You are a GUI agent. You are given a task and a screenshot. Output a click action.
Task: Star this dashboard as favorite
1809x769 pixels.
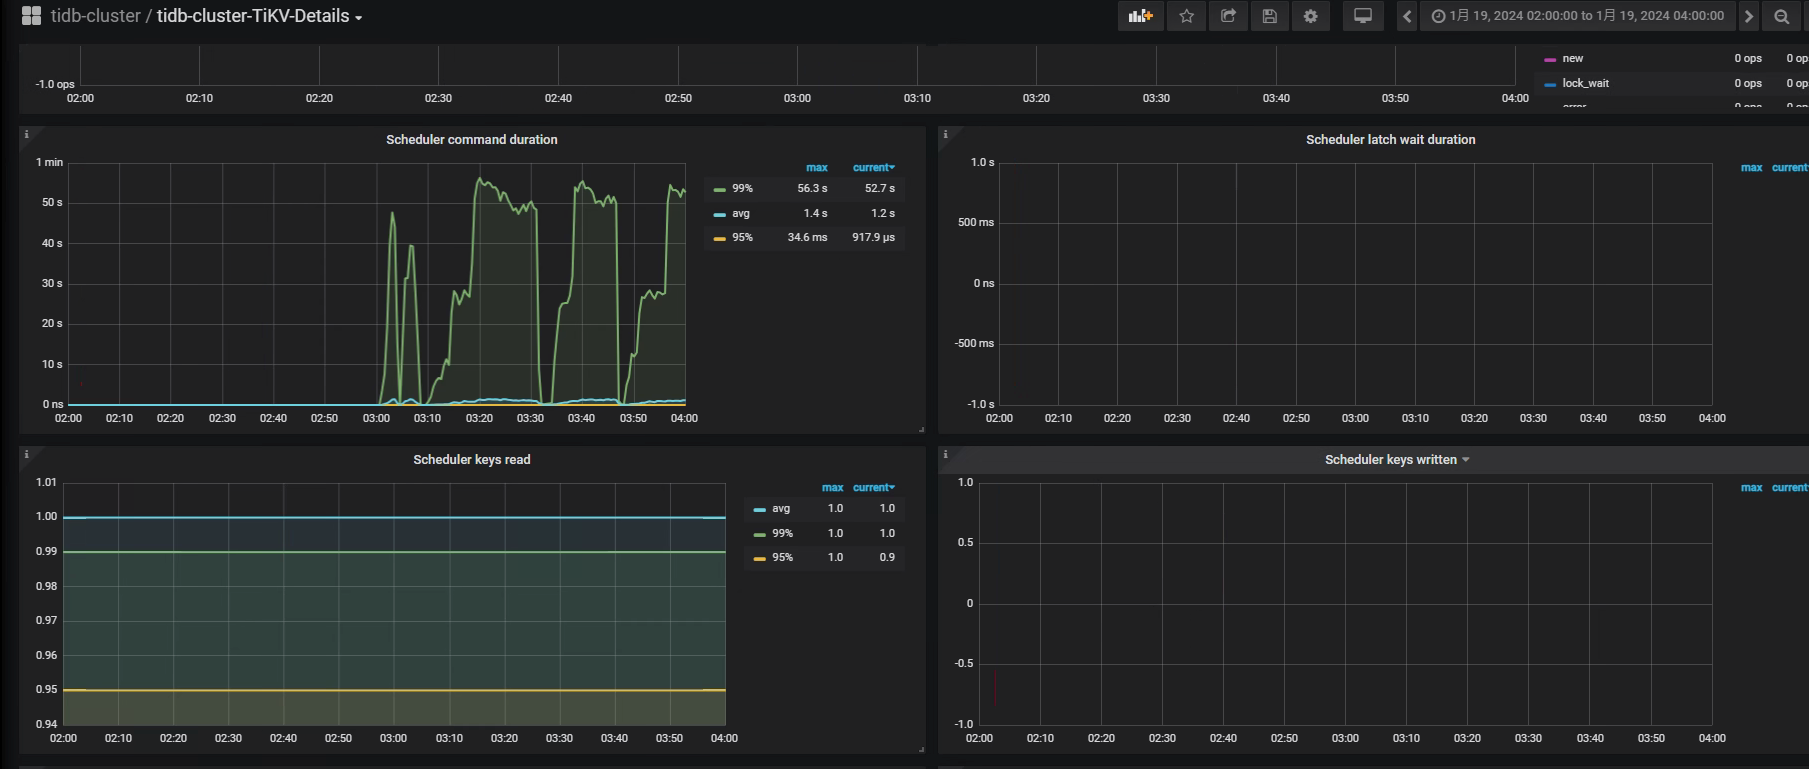pos(1186,16)
